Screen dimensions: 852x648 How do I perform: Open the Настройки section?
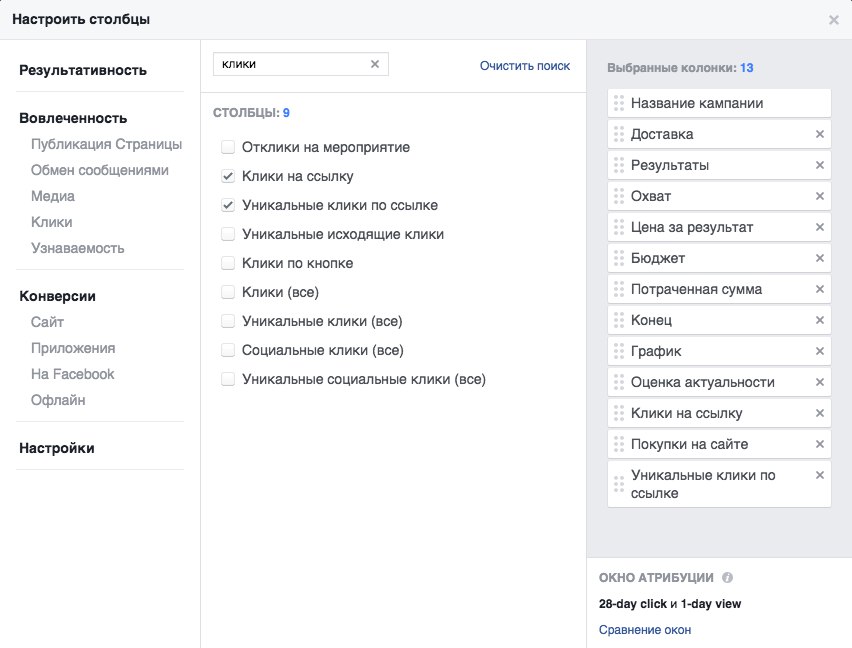57,448
